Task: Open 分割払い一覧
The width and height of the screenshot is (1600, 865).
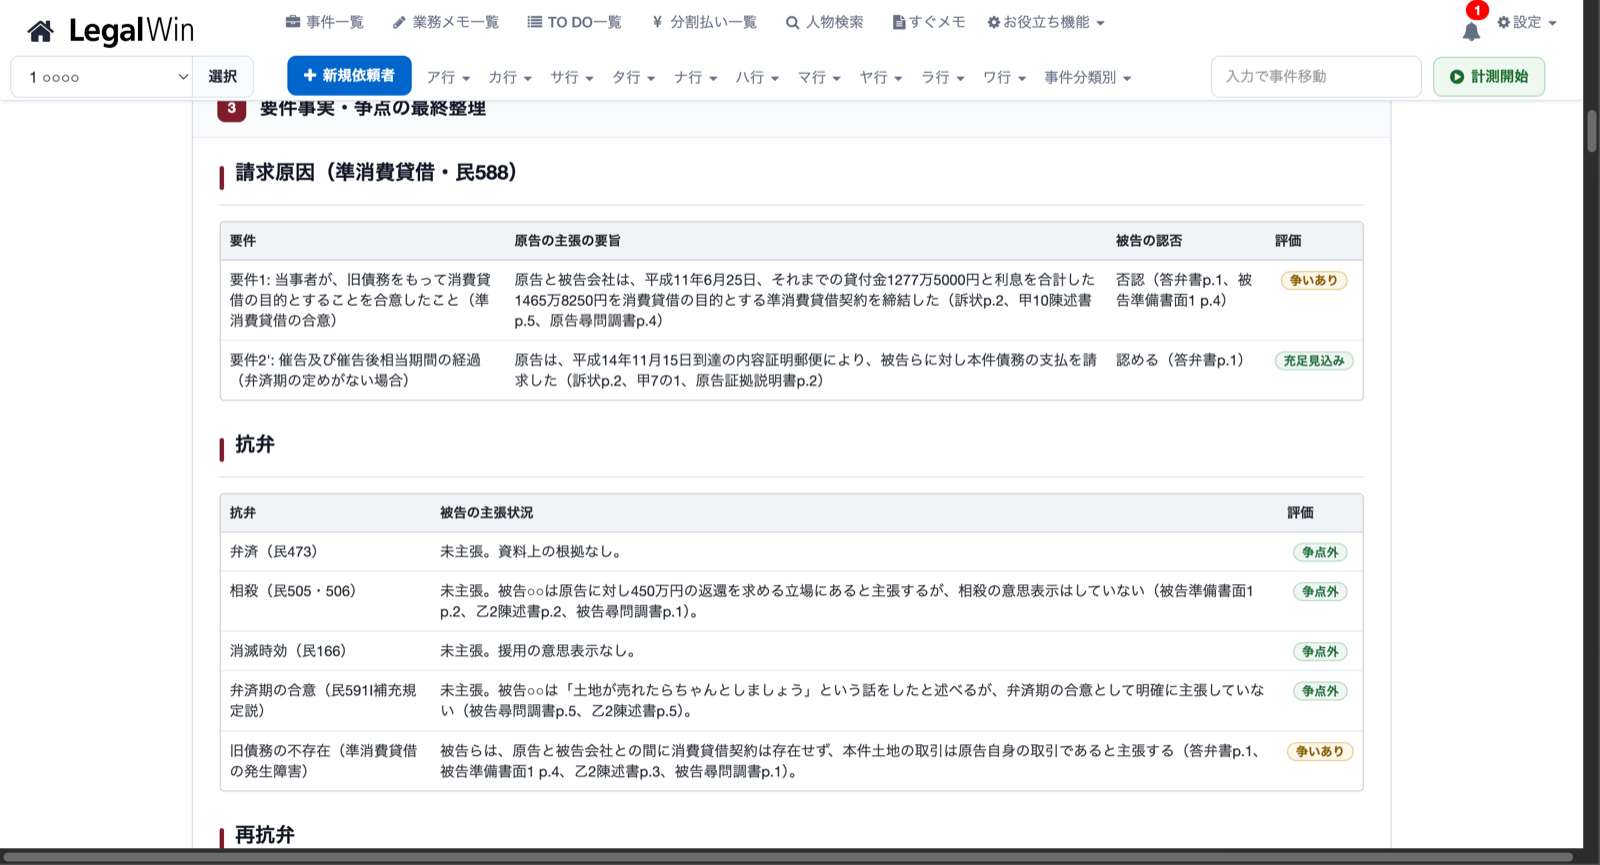Action: point(704,22)
